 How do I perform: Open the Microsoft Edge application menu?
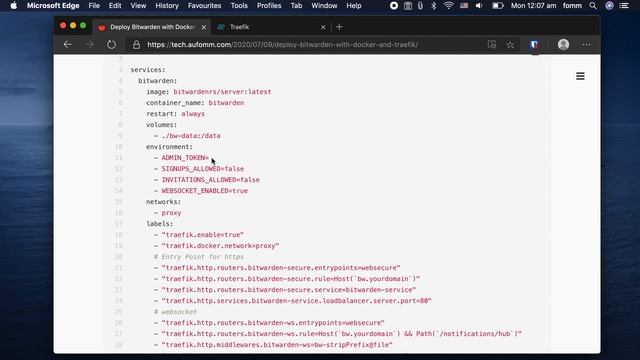coord(53,6)
